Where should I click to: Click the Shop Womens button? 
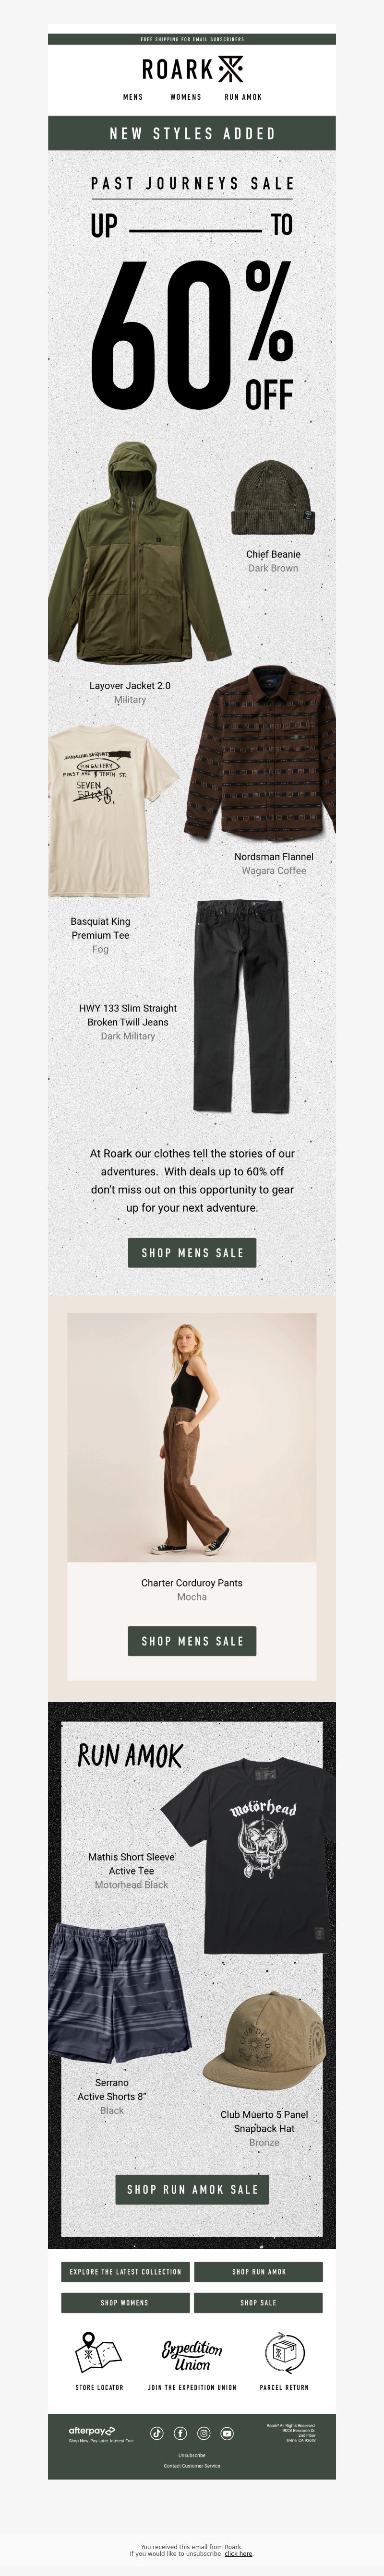pos(125,2302)
